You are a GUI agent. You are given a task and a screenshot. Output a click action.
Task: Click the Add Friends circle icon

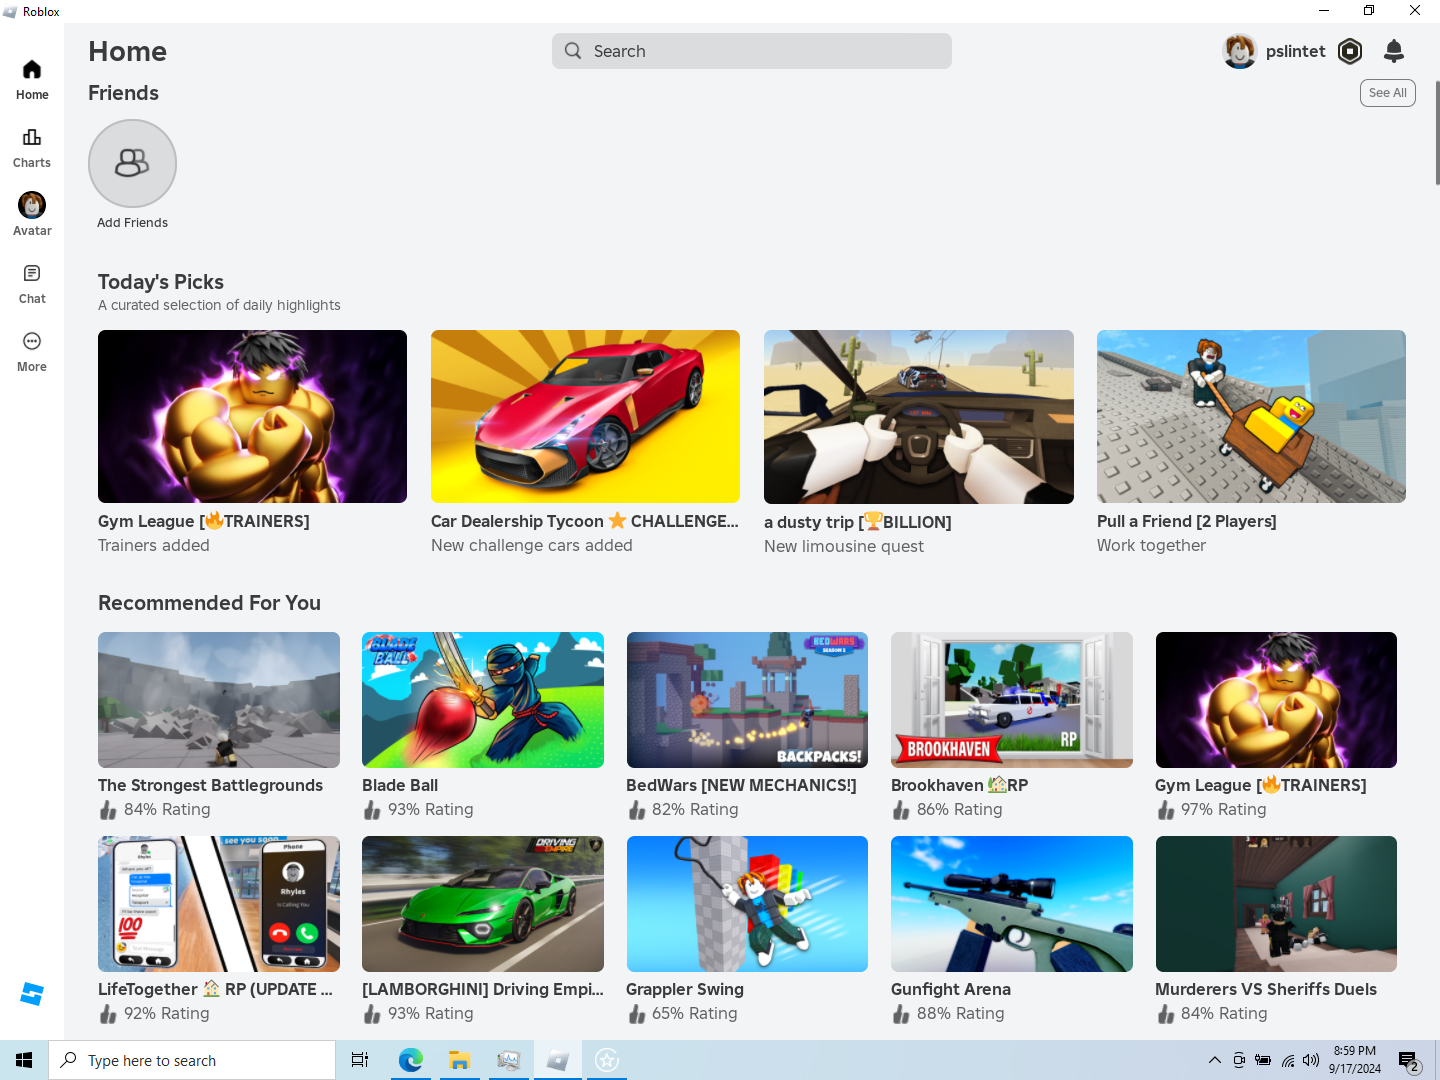pos(132,163)
